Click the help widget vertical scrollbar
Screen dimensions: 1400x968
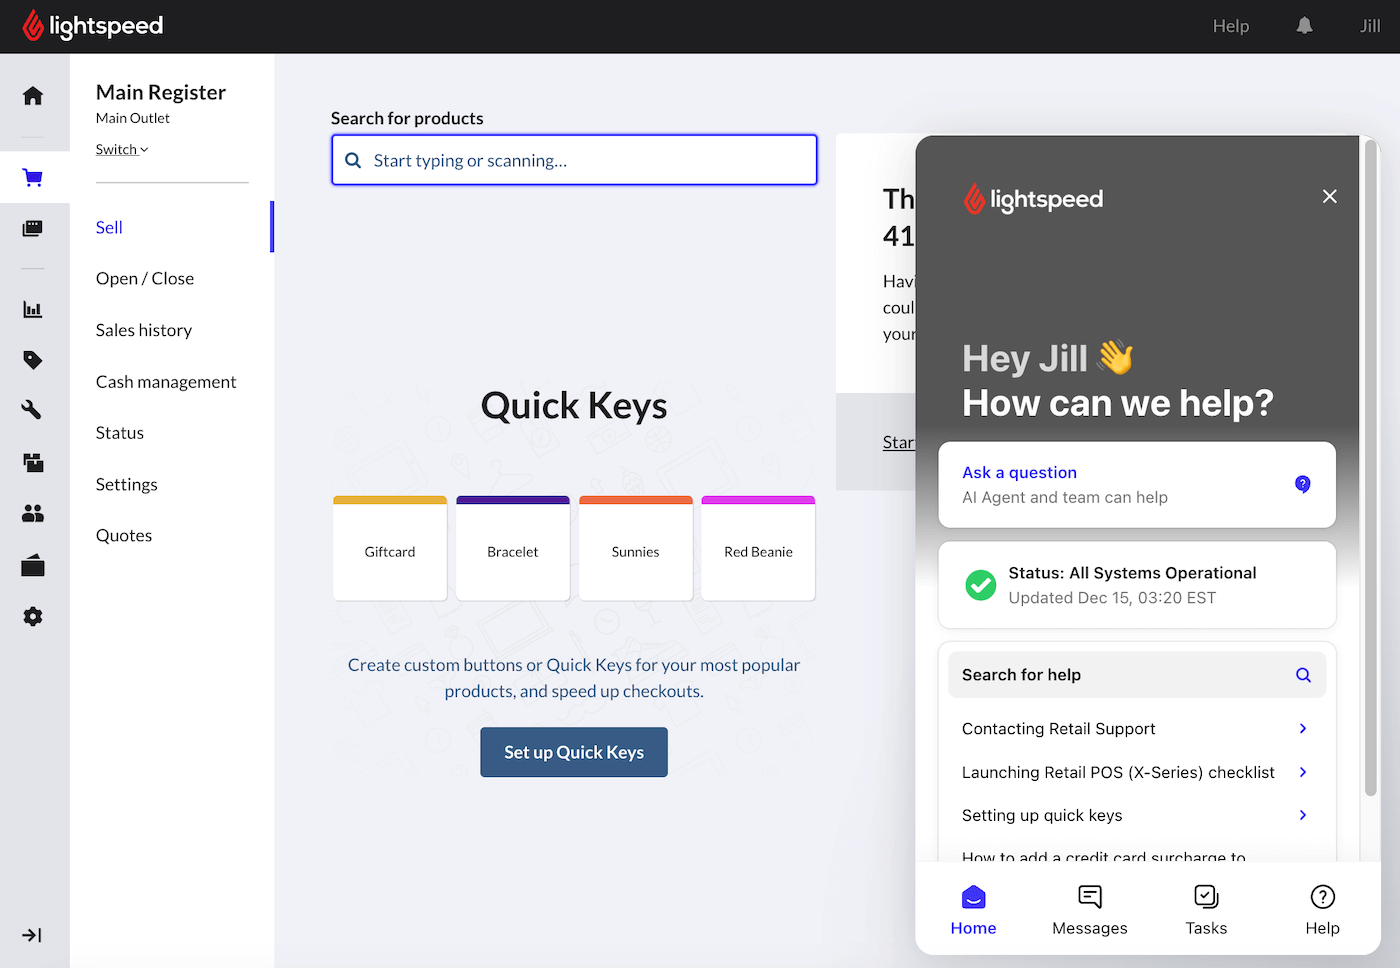pos(1371,468)
